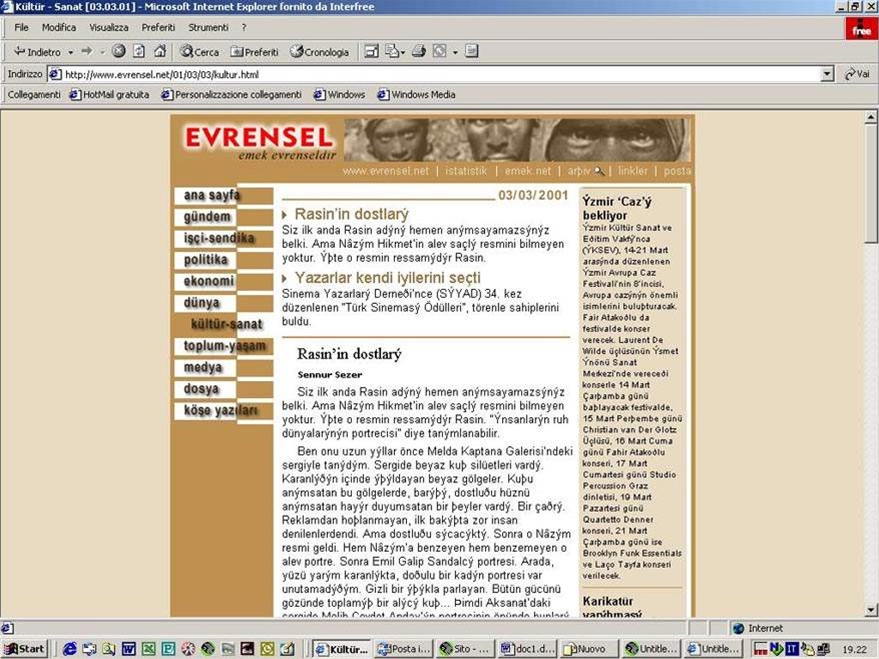Click the Indietro back button

click(x=37, y=51)
